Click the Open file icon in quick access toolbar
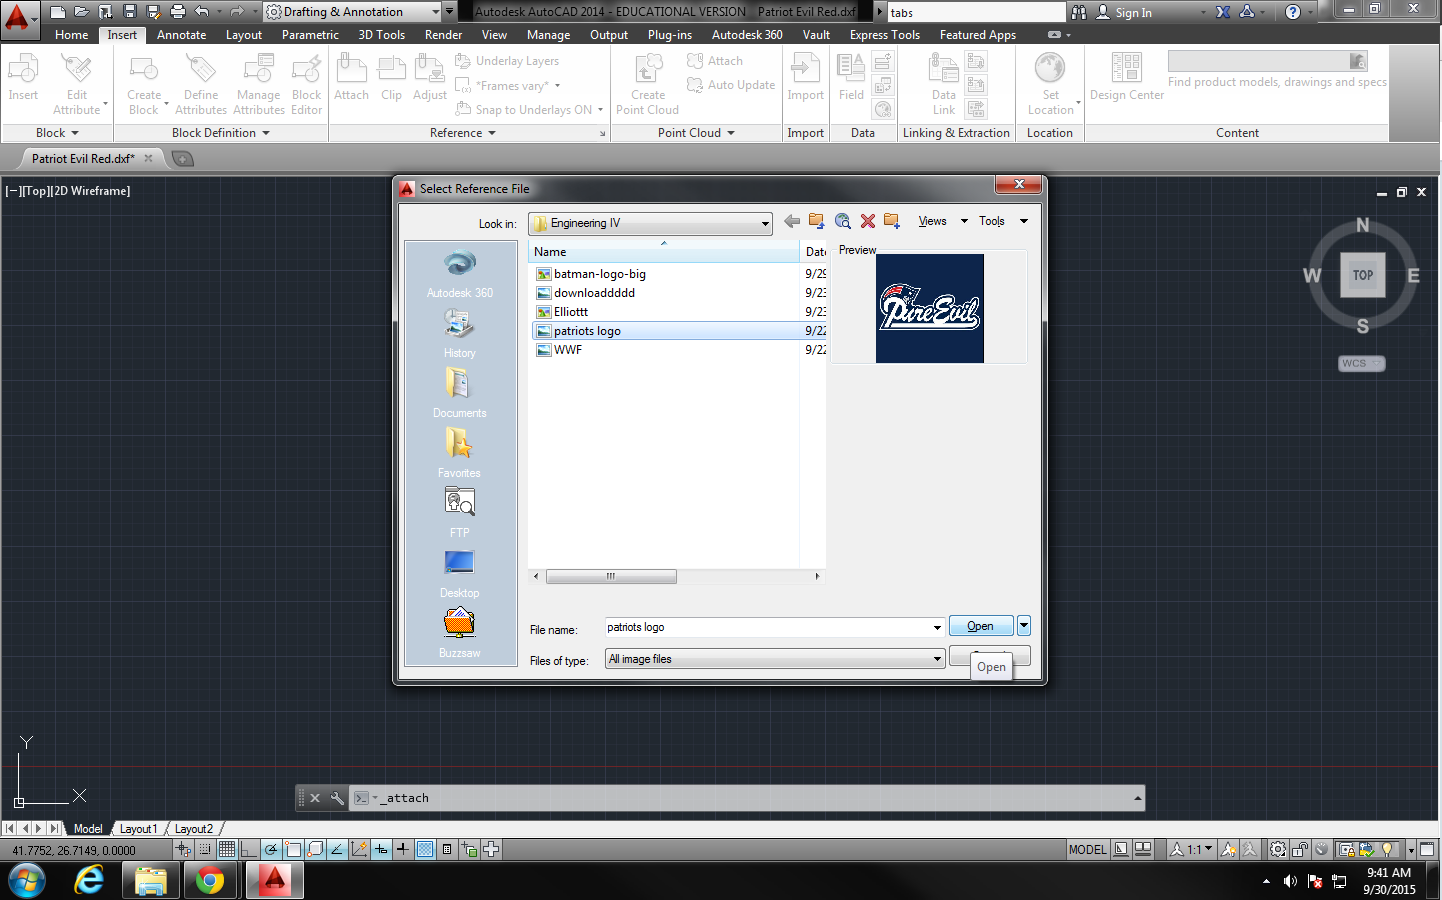This screenshot has height=900, width=1442. 82,12
